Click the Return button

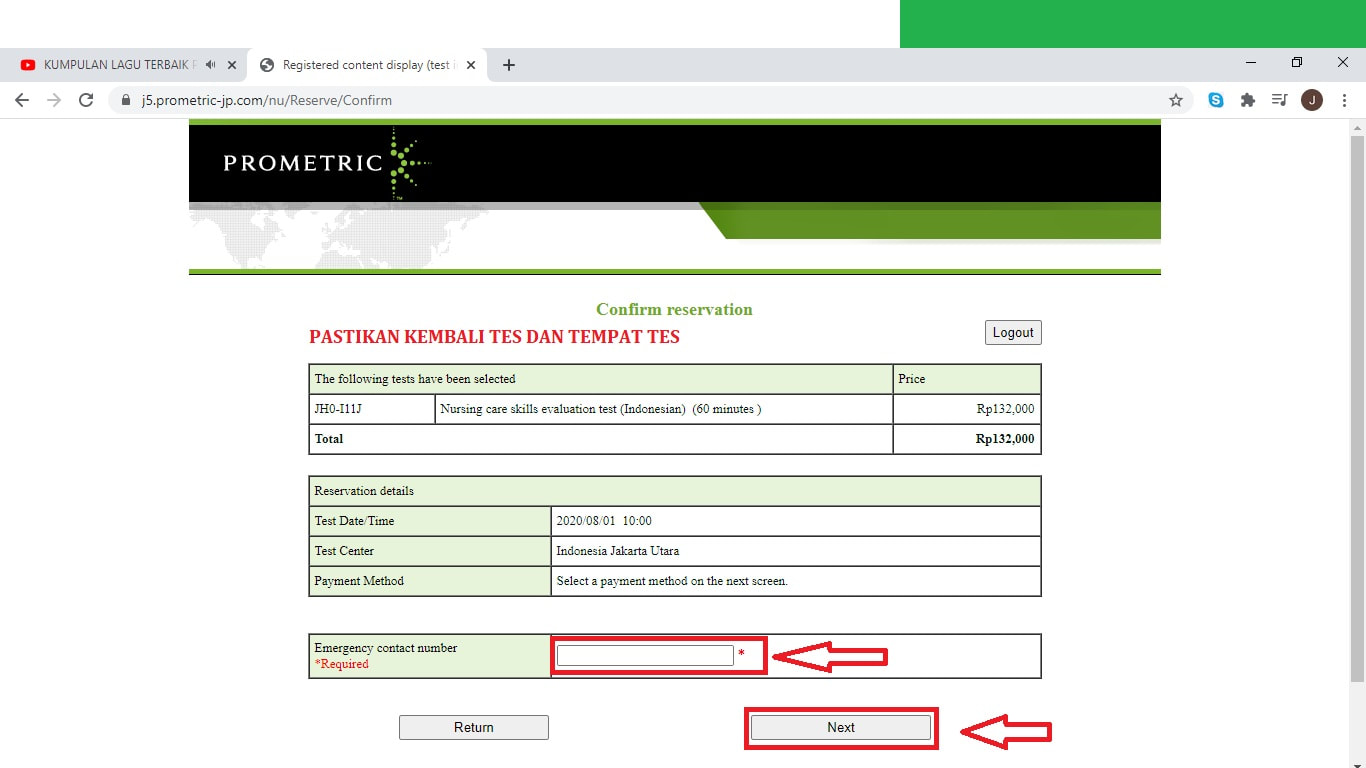click(x=474, y=727)
